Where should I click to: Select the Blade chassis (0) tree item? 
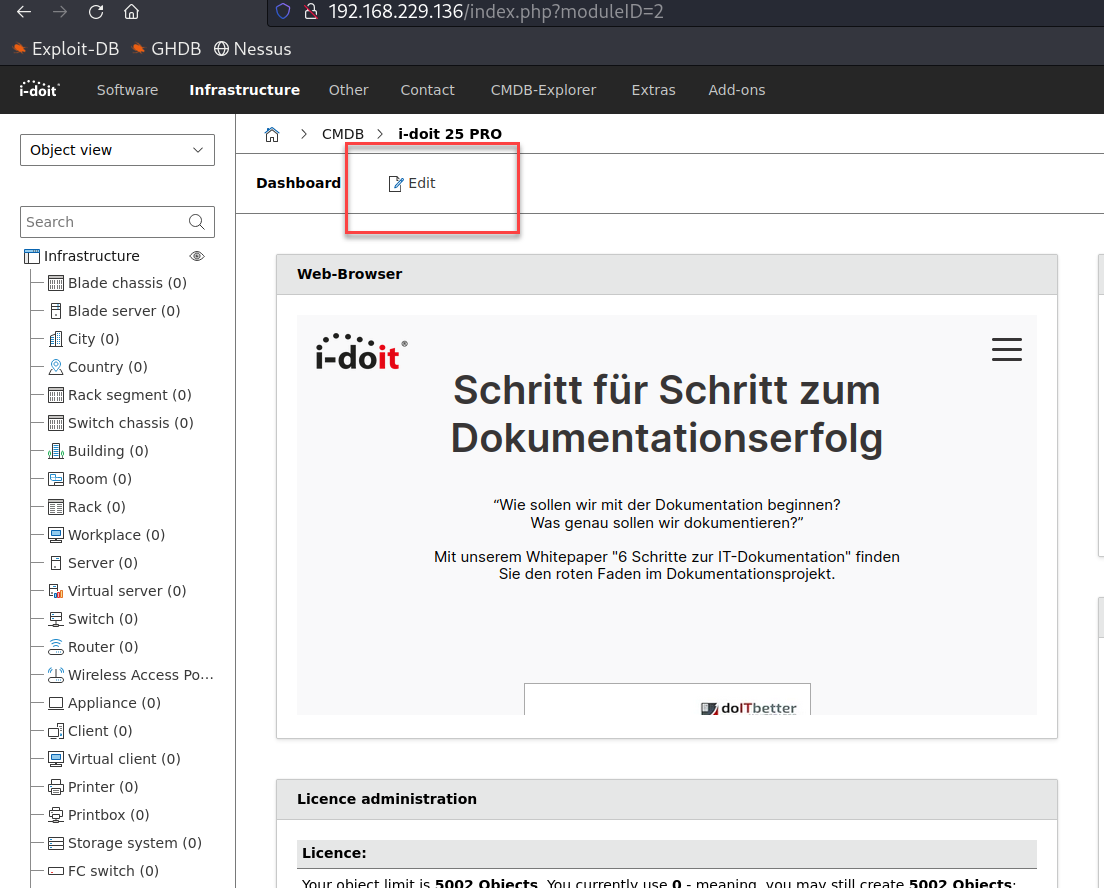pos(127,283)
